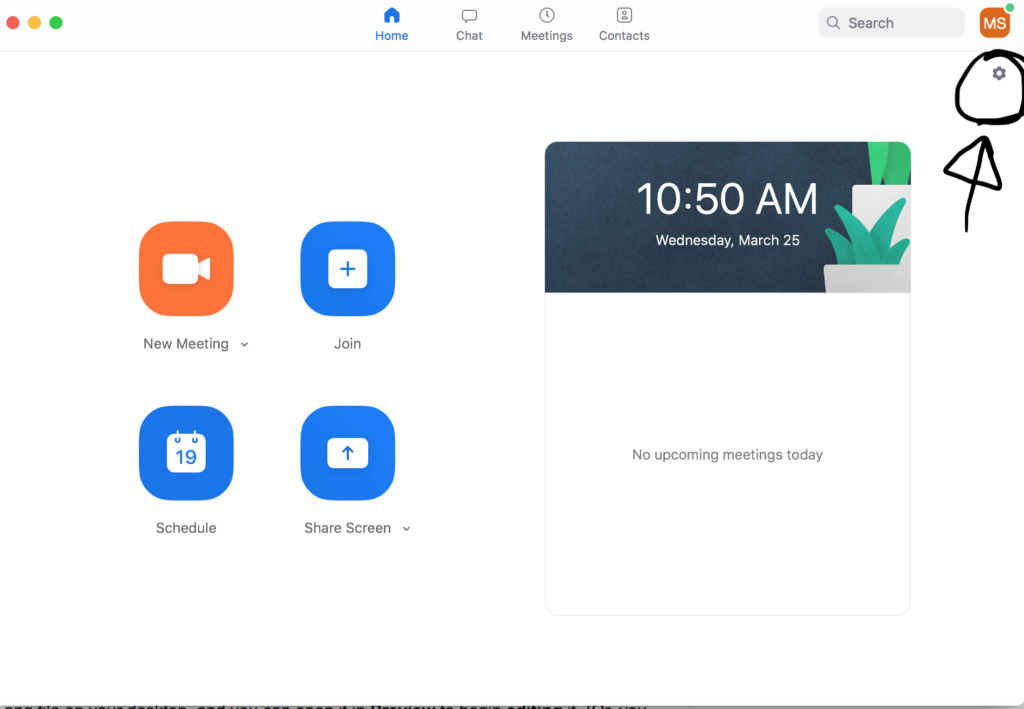Open the Contacts tab
Screen dimensions: 1024x709
click(624, 24)
